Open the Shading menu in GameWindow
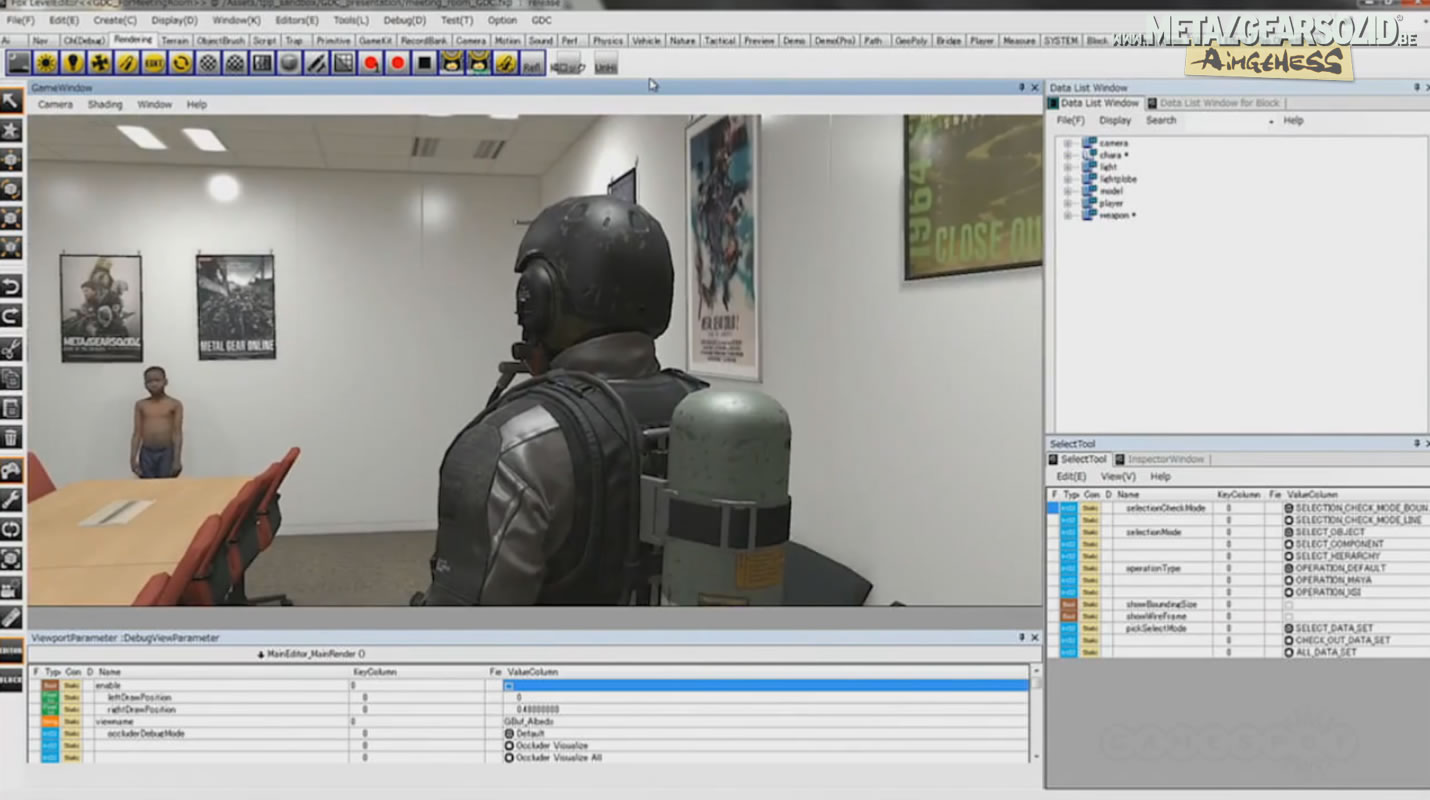 [x=104, y=104]
